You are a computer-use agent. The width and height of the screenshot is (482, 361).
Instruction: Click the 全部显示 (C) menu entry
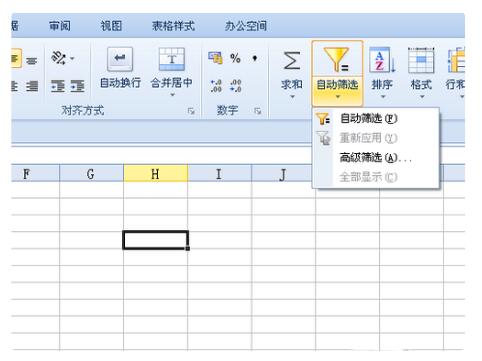click(x=376, y=177)
